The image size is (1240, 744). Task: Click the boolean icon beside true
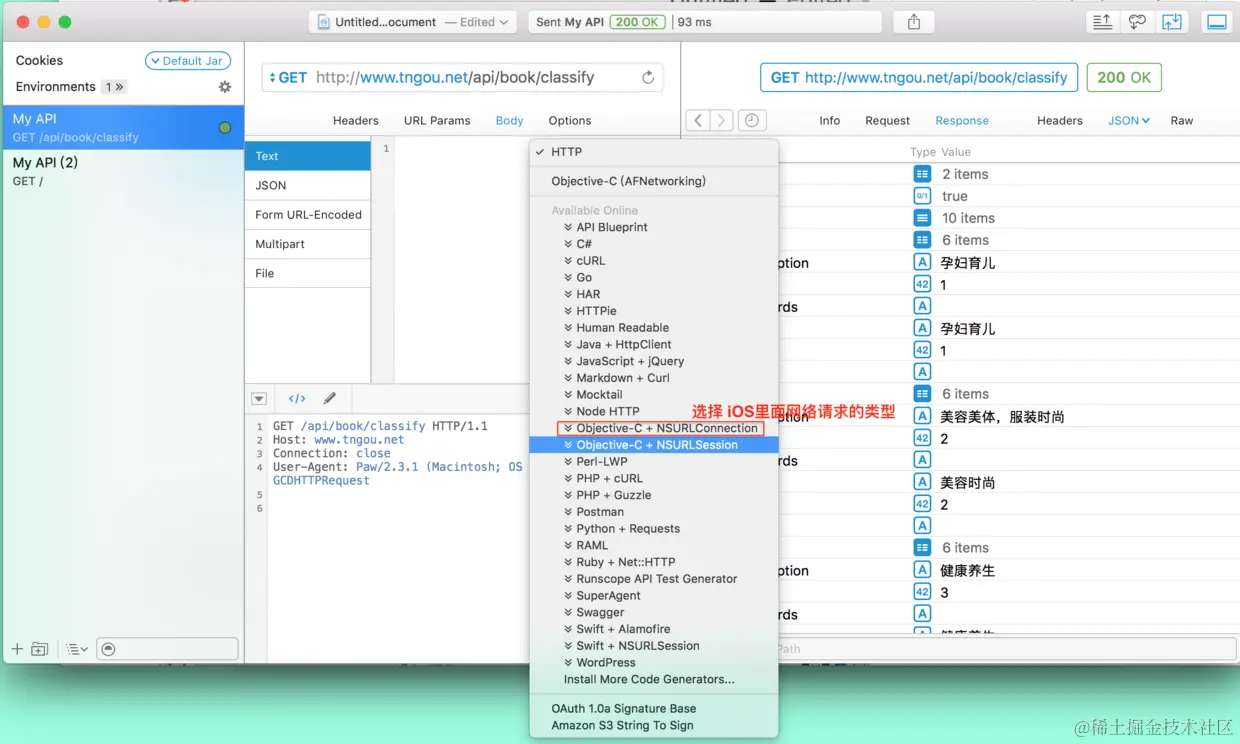pos(922,196)
